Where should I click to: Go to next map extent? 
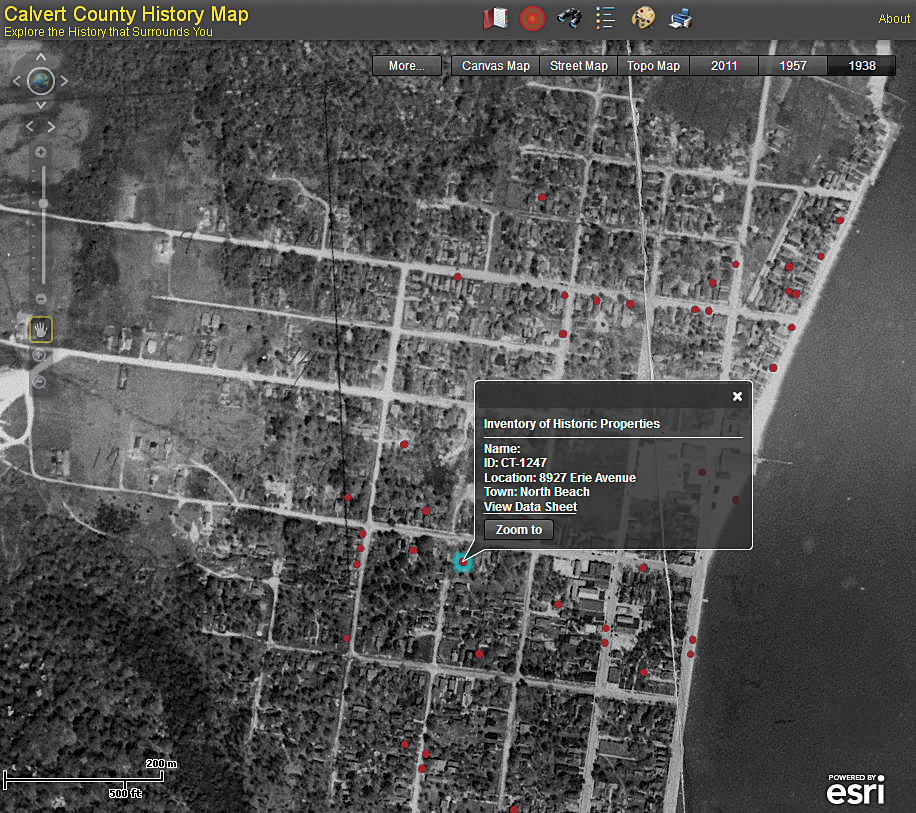51,126
